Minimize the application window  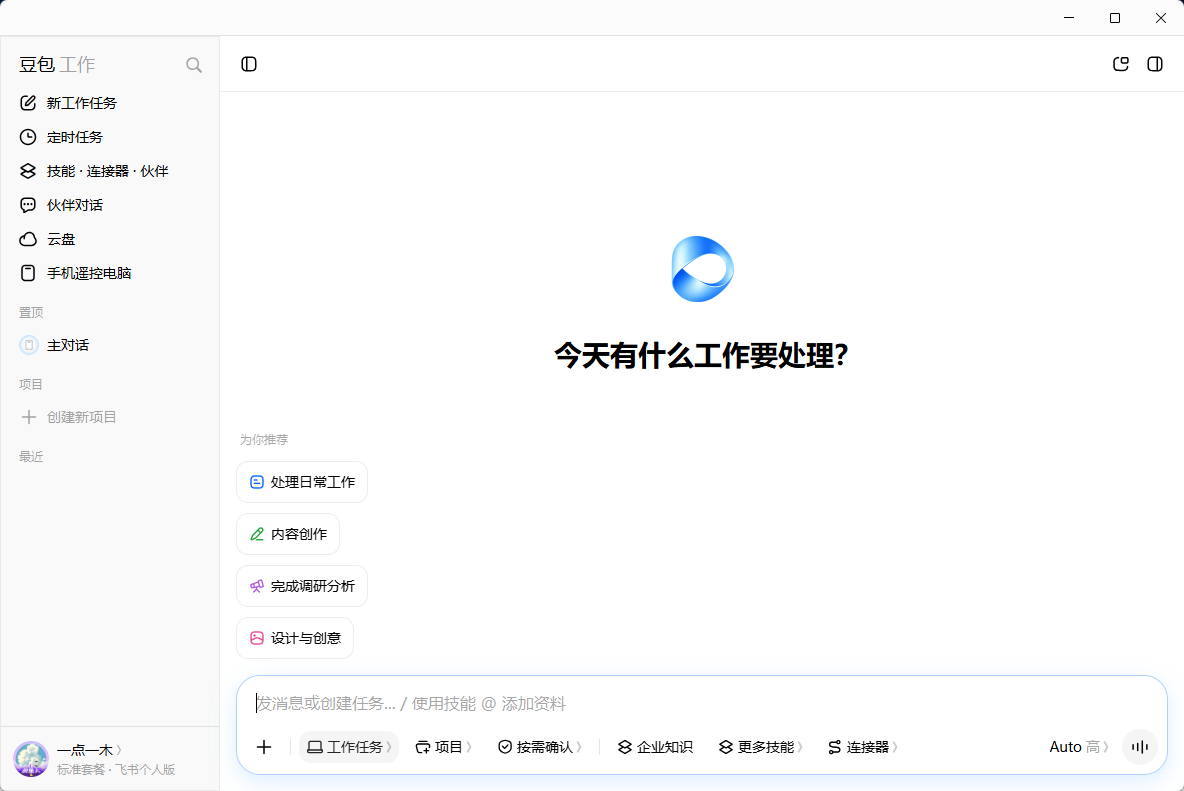1068,17
